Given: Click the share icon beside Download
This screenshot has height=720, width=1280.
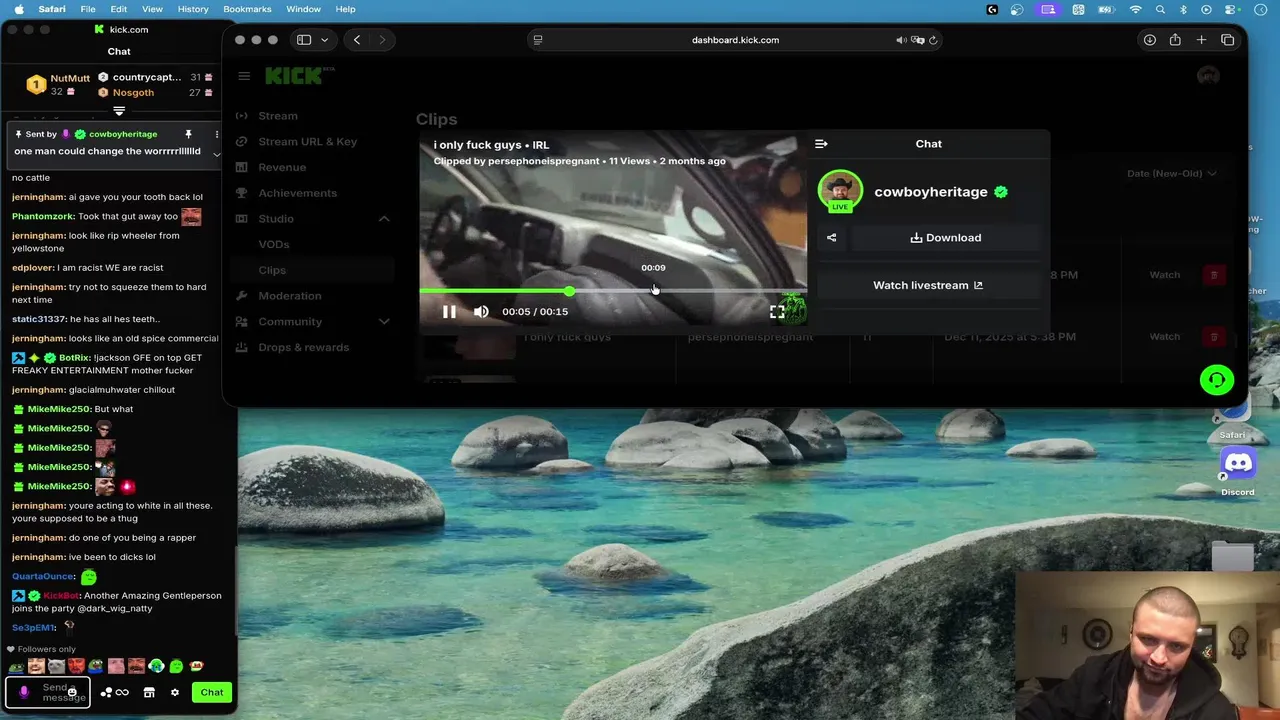Looking at the screenshot, I should [x=832, y=238].
